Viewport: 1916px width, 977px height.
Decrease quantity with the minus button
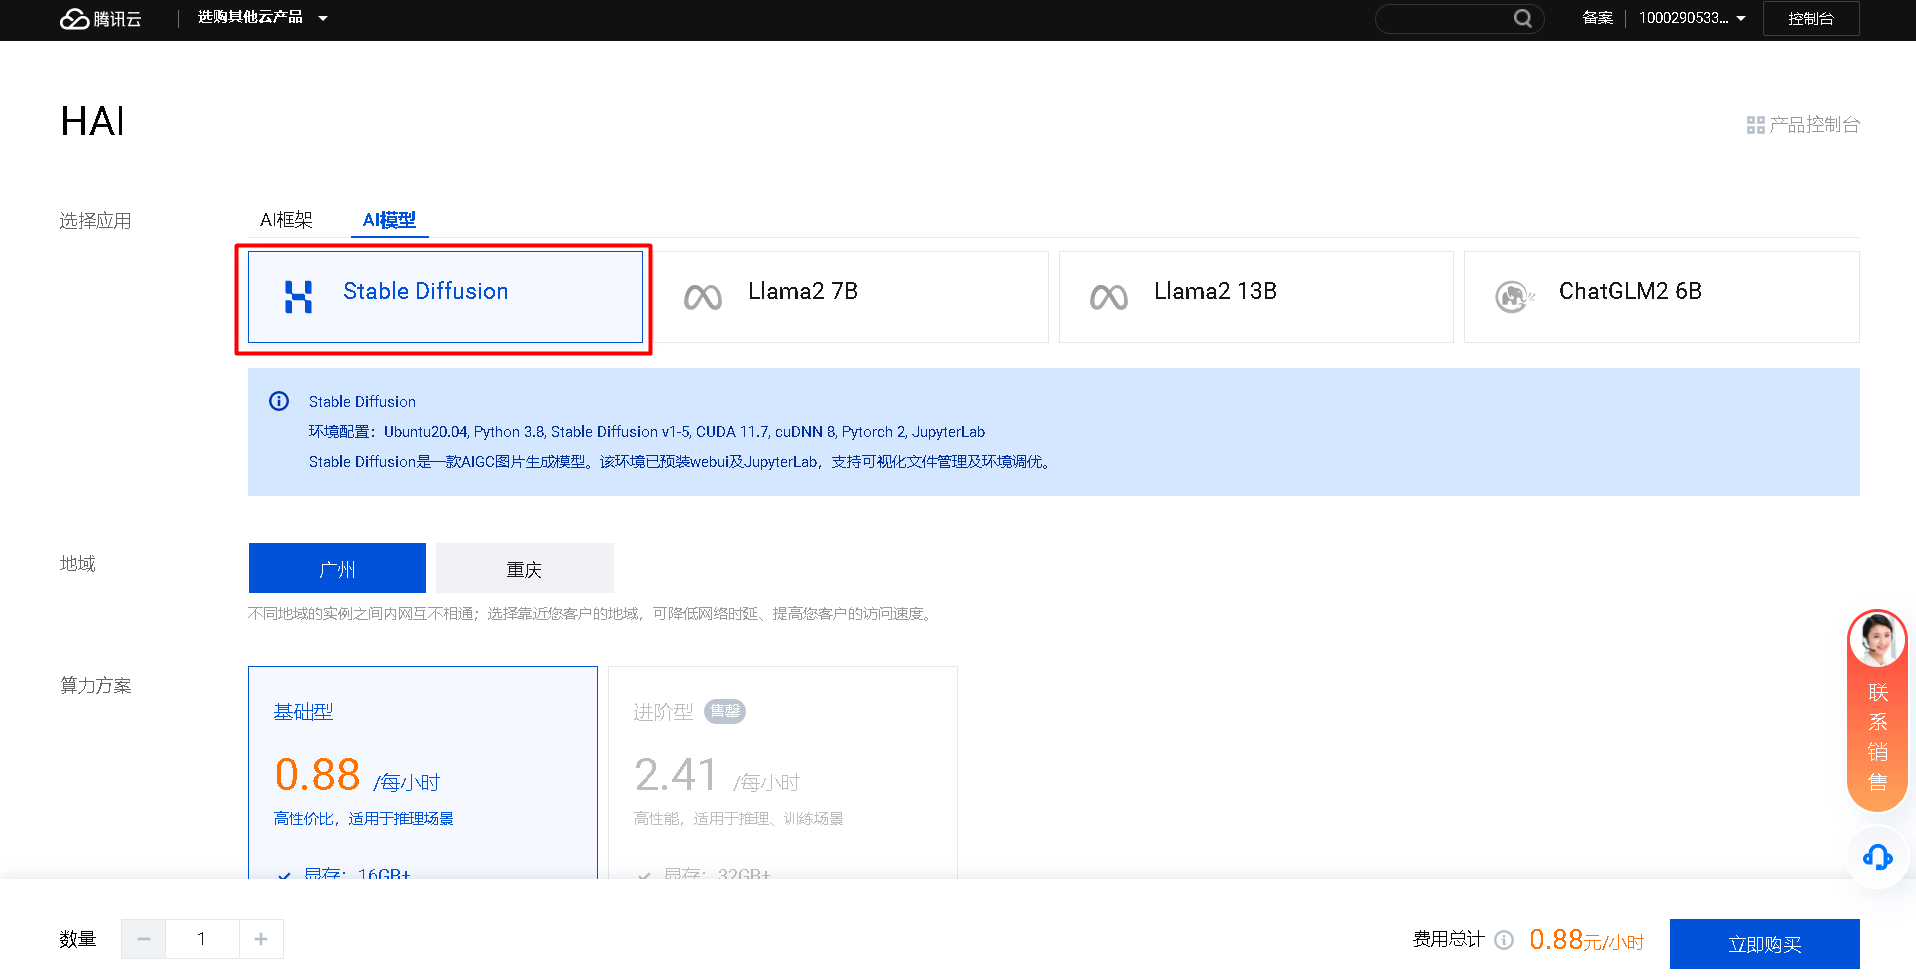pos(143,939)
